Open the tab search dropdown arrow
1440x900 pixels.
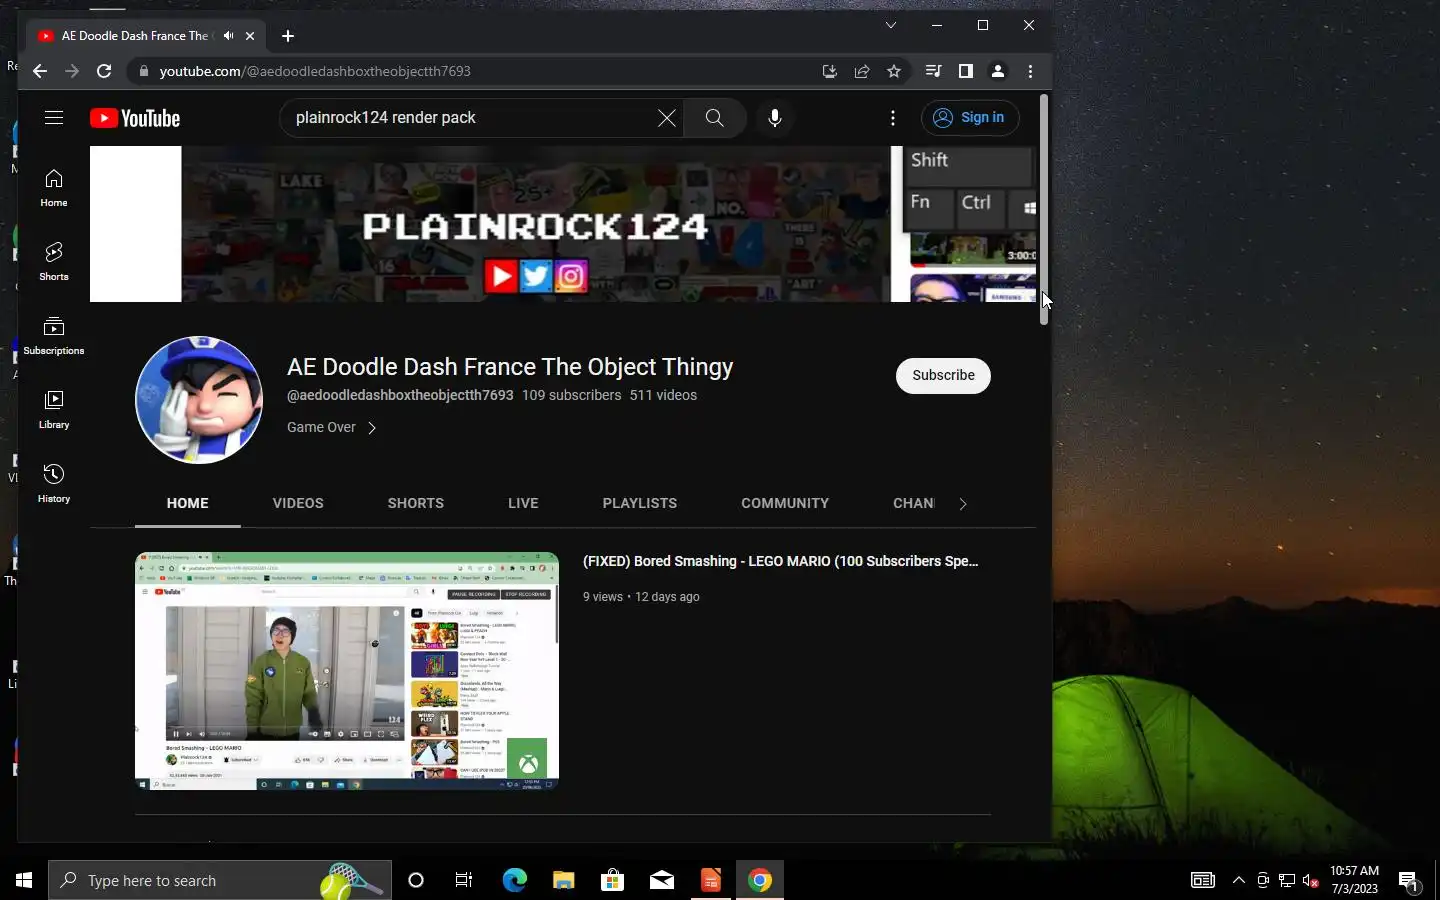(890, 25)
